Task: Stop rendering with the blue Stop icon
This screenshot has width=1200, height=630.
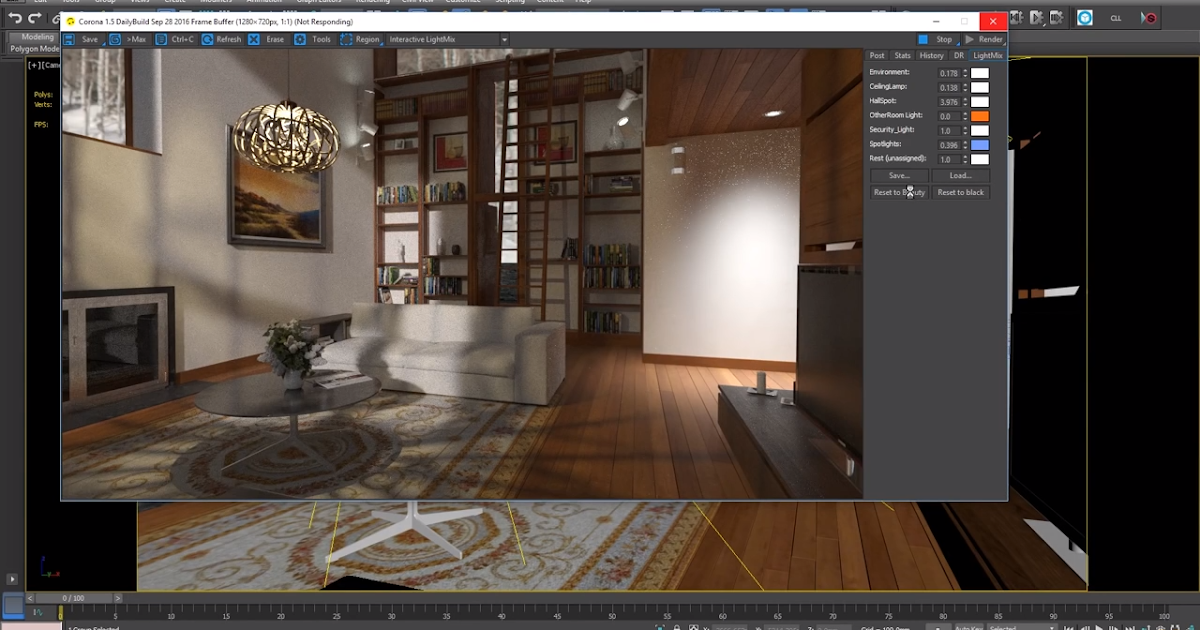Action: tap(923, 39)
